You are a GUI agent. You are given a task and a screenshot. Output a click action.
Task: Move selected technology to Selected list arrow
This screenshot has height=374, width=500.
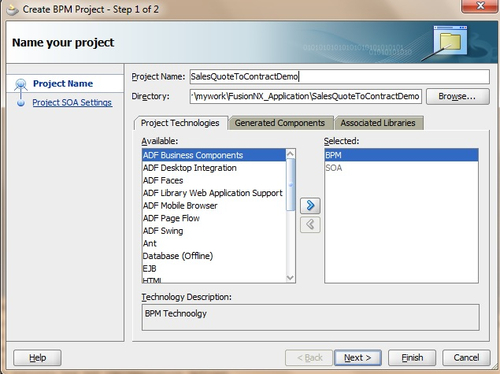[310, 205]
